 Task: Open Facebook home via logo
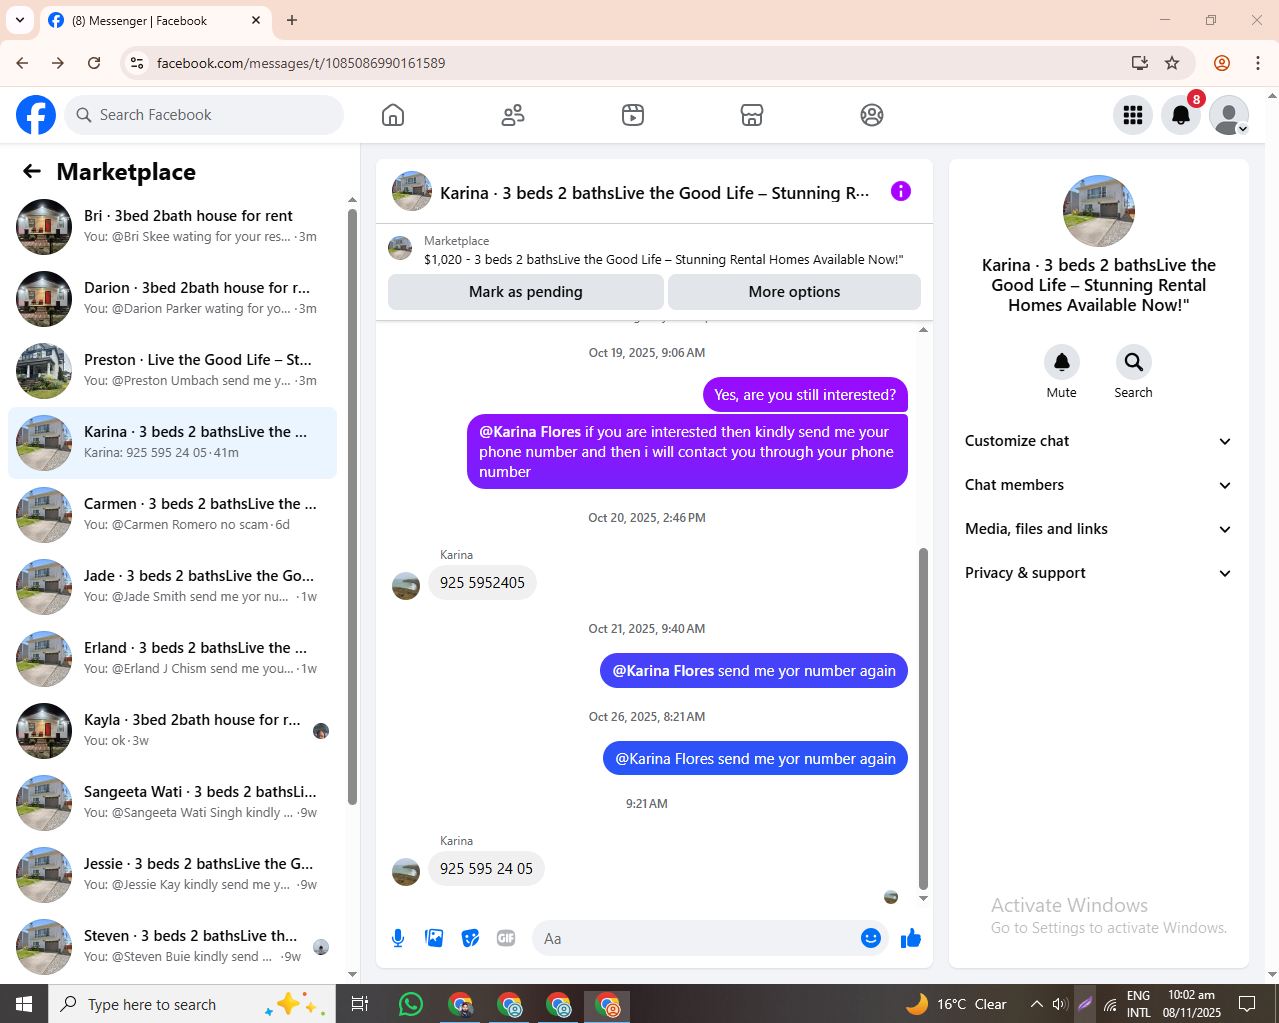[x=36, y=115]
